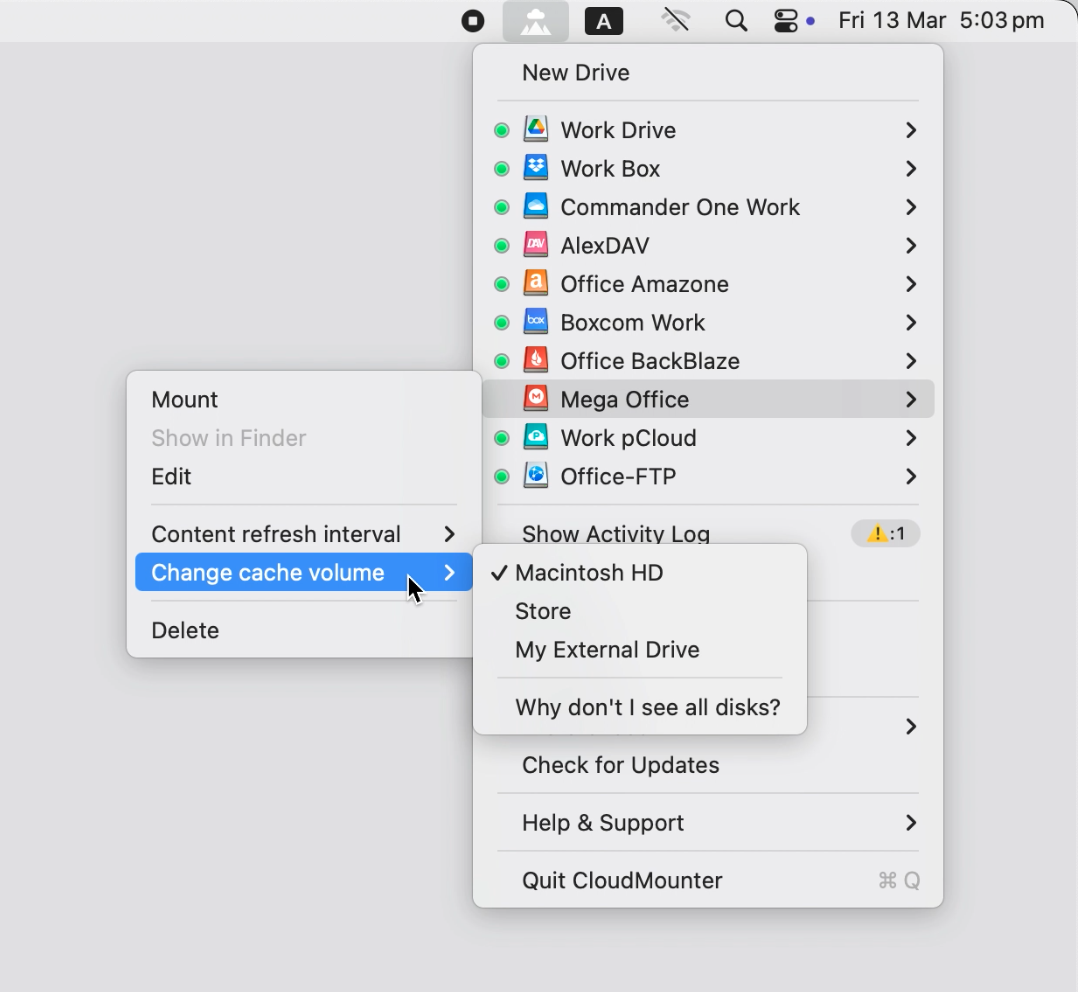1078x992 pixels.
Task: Click the Mega Office row label
Action: 624,399
